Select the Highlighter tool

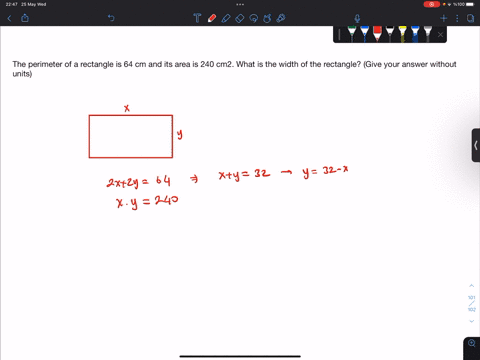[x=226, y=18]
